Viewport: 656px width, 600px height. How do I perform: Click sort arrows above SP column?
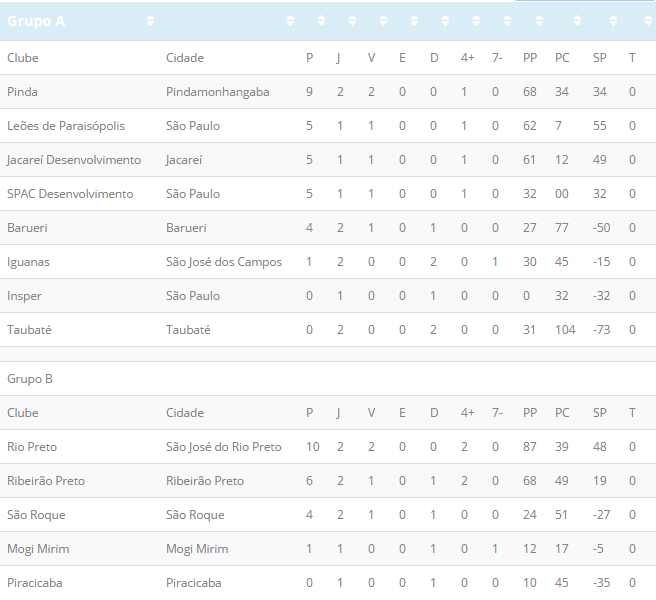(x=613, y=21)
